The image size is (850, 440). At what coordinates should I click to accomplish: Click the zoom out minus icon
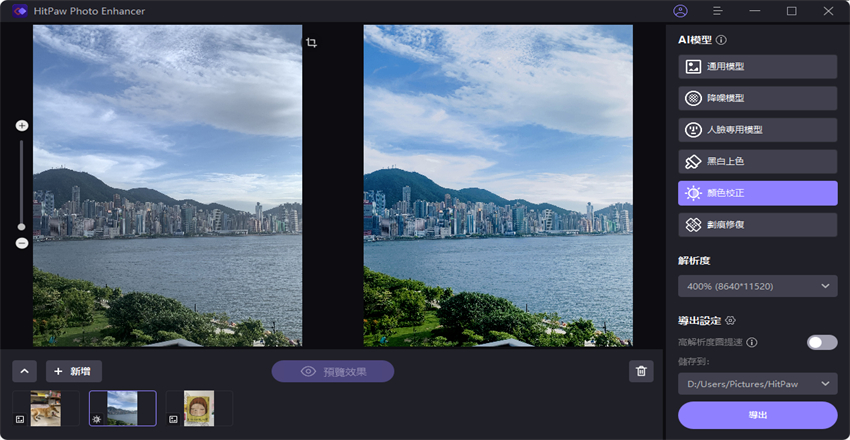(x=22, y=243)
